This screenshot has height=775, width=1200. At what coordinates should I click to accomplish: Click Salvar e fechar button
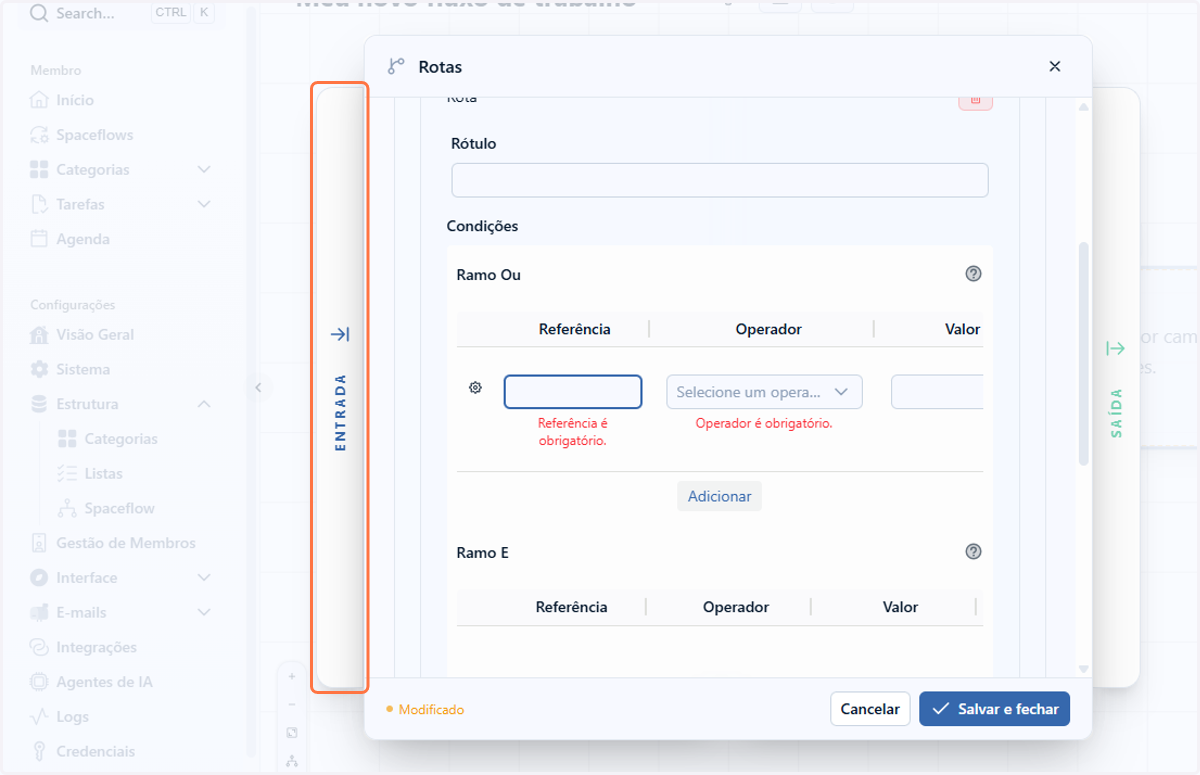point(995,709)
